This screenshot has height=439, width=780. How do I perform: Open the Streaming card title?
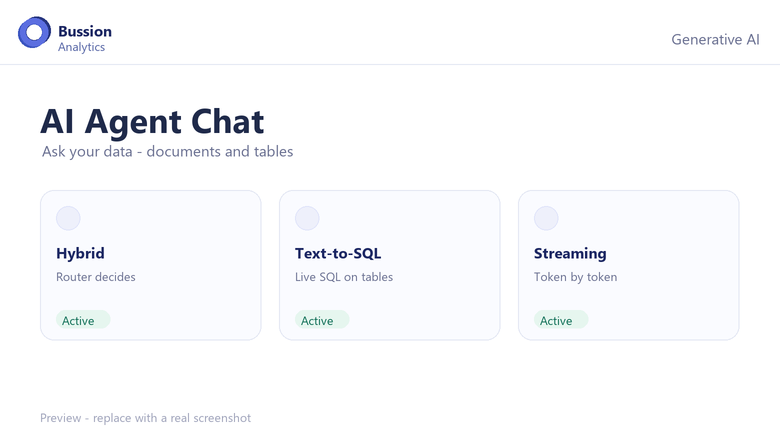point(570,254)
